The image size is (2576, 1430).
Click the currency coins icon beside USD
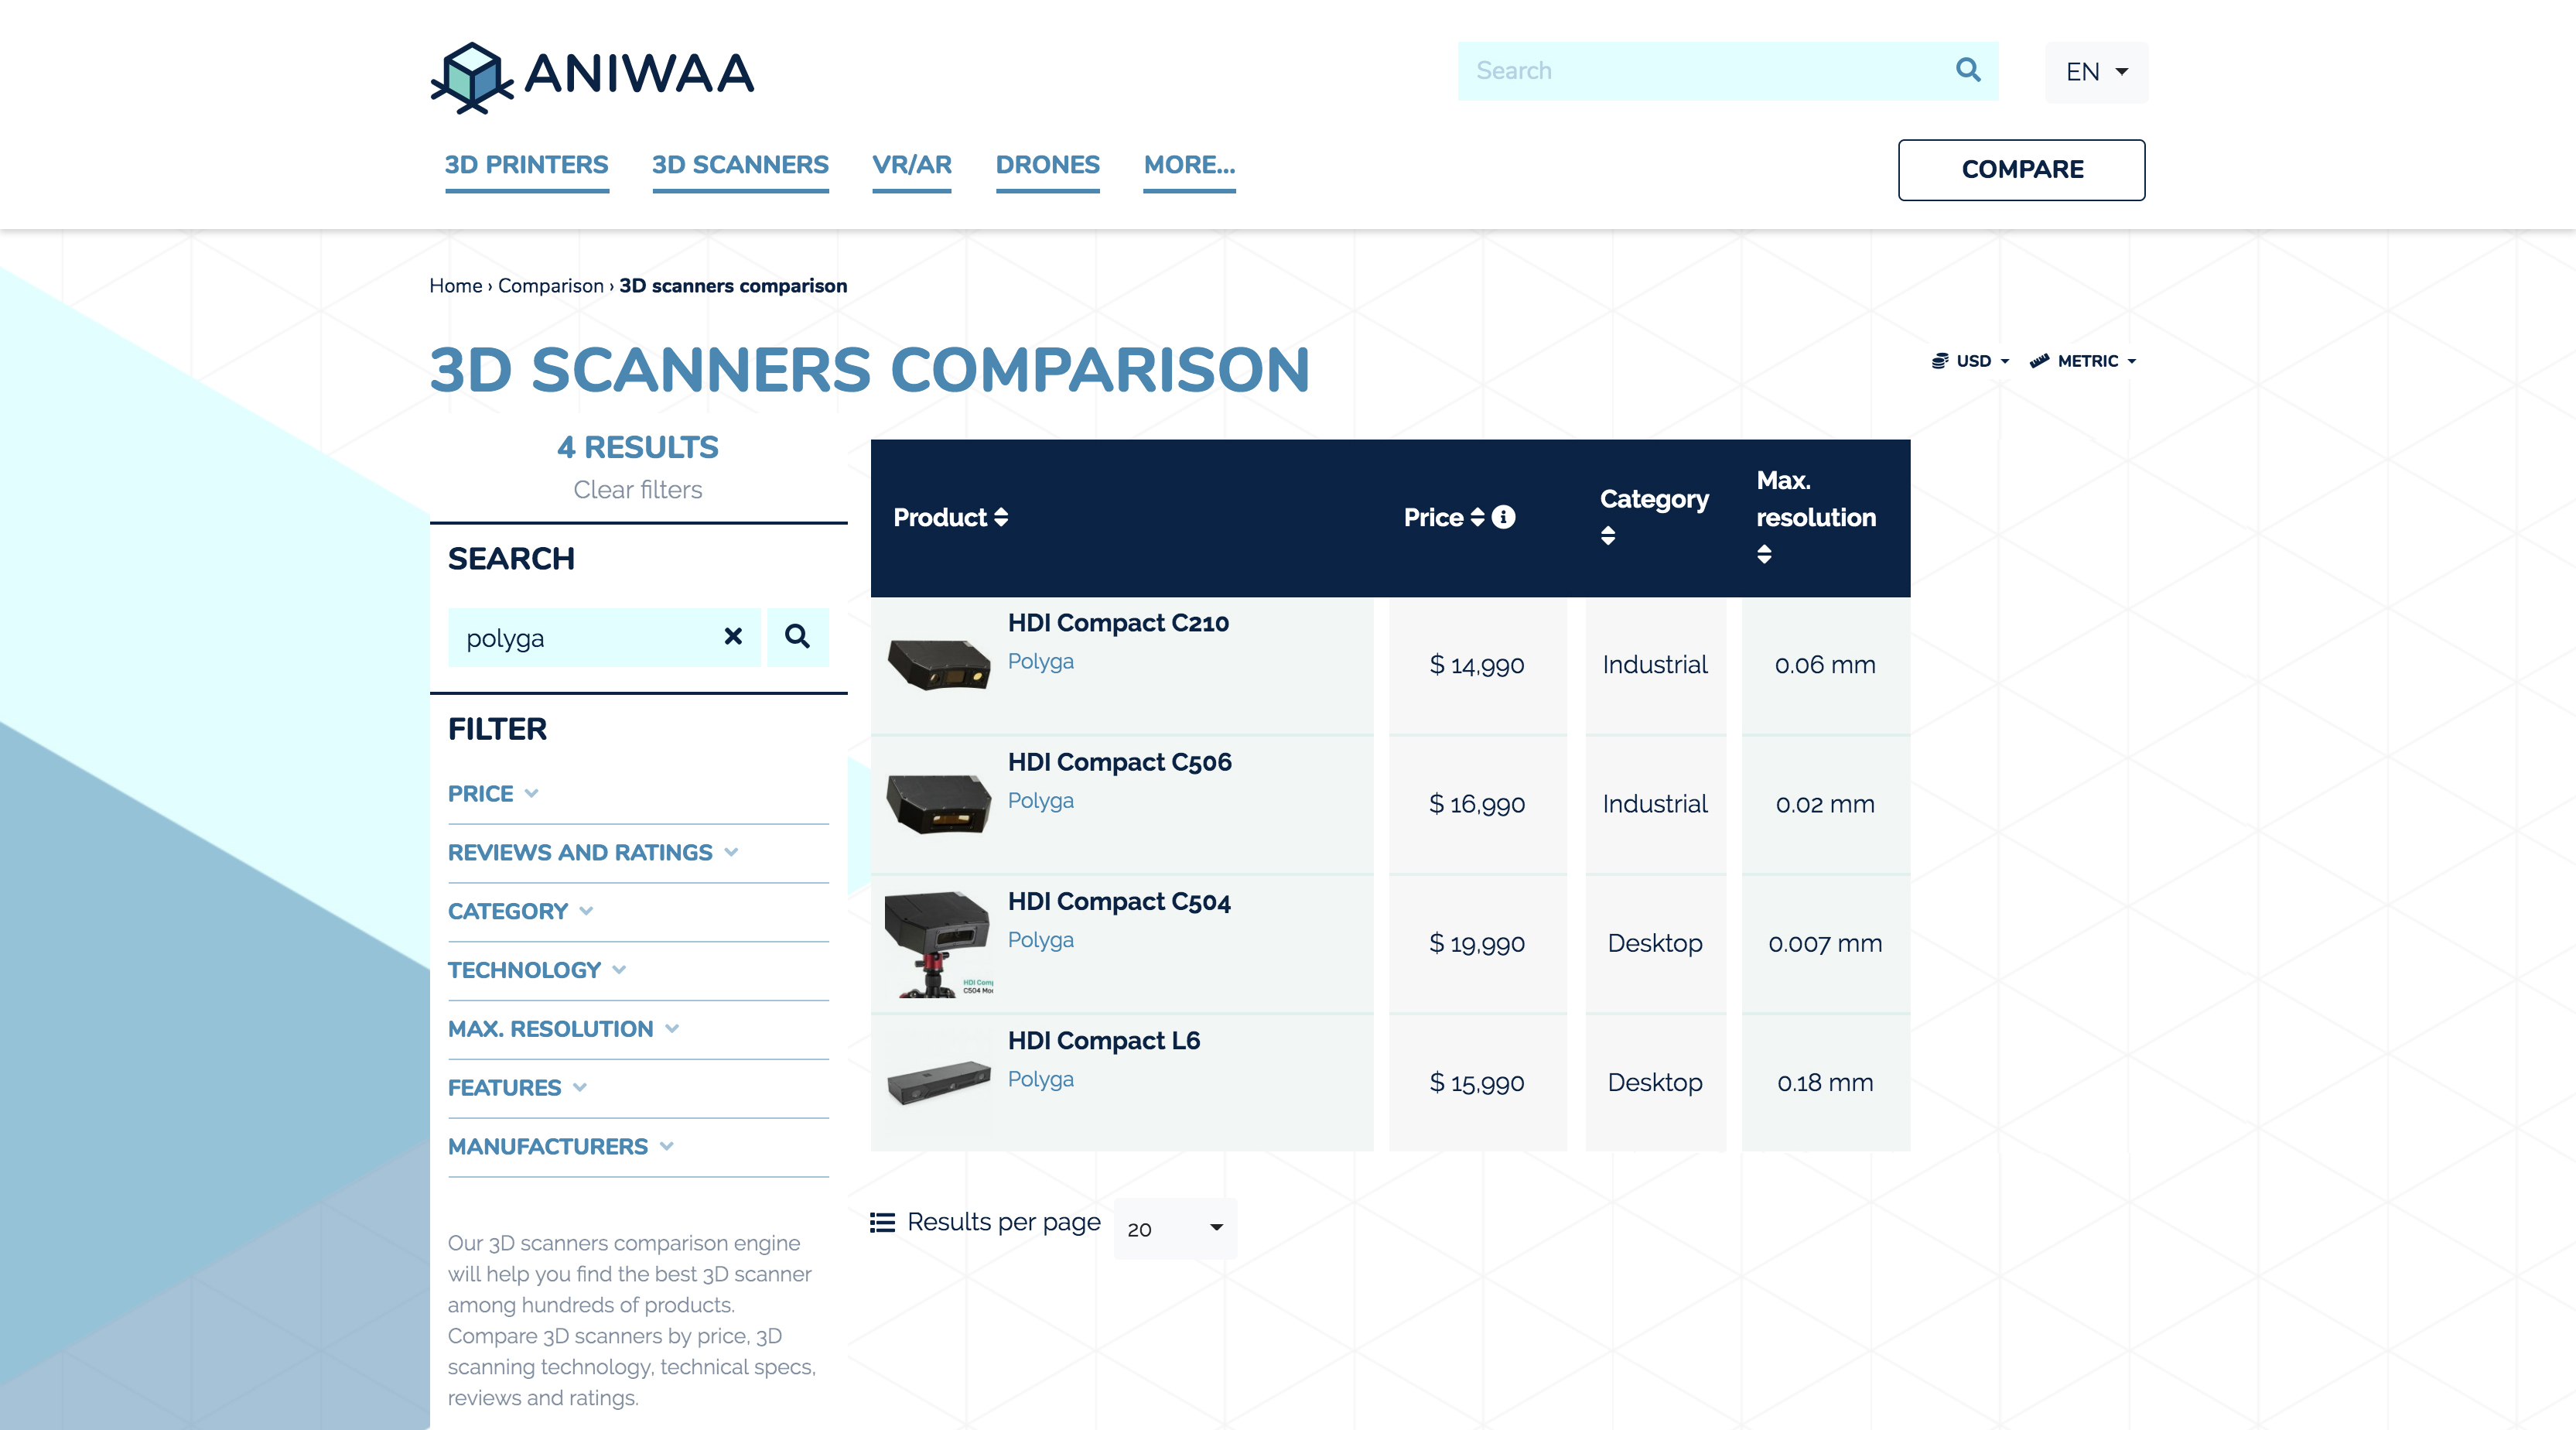click(1940, 361)
